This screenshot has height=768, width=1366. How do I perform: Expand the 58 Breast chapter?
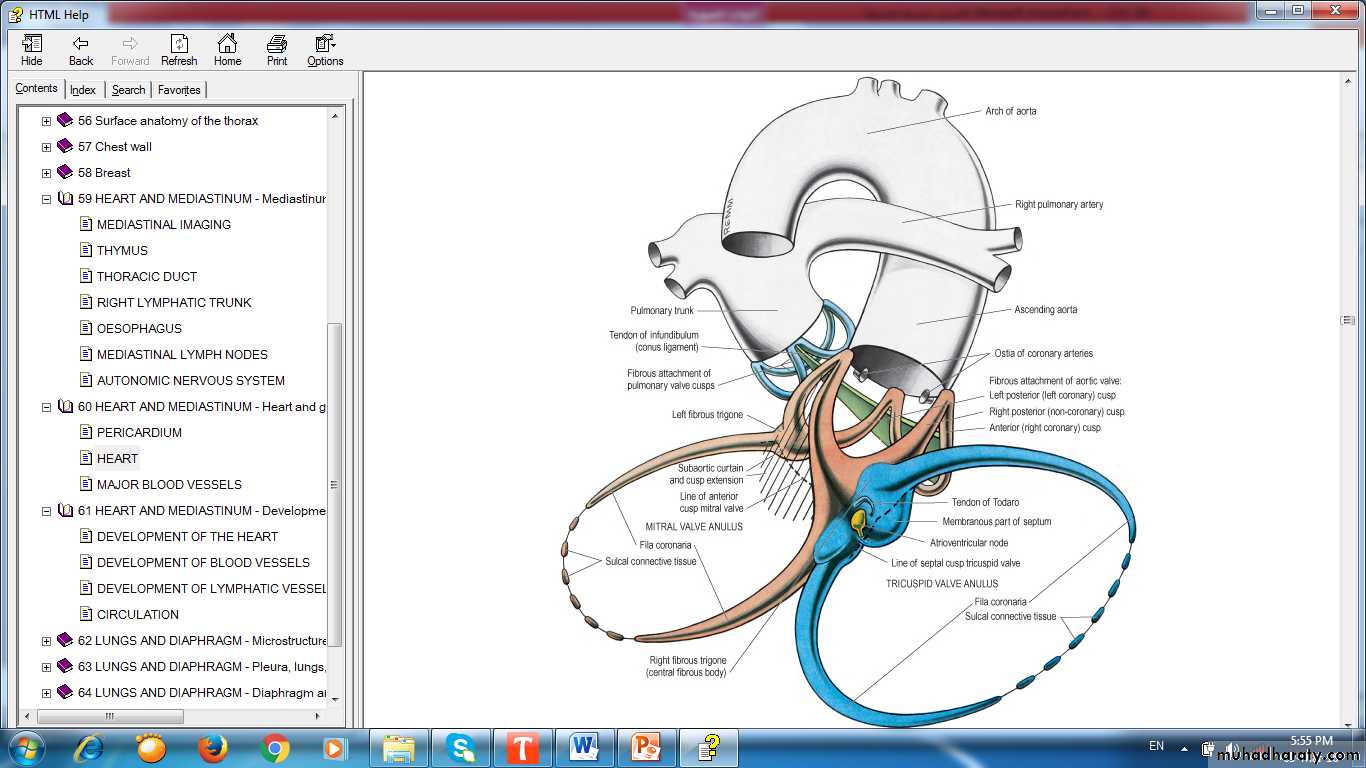pos(46,173)
